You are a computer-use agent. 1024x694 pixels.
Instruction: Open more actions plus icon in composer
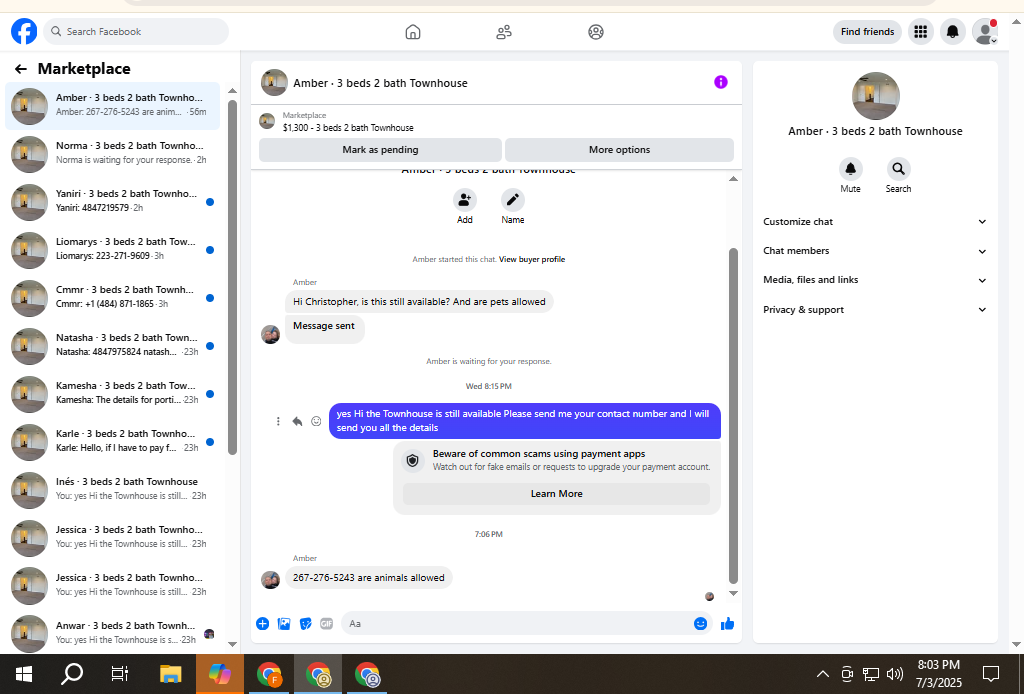[x=263, y=623]
